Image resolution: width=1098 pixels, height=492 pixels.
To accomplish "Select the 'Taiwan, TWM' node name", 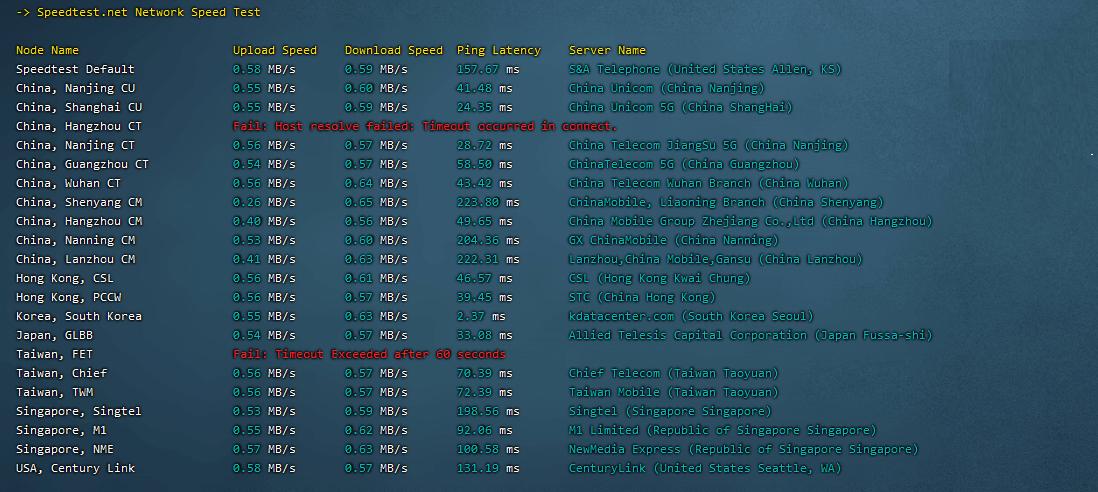I will [54, 392].
